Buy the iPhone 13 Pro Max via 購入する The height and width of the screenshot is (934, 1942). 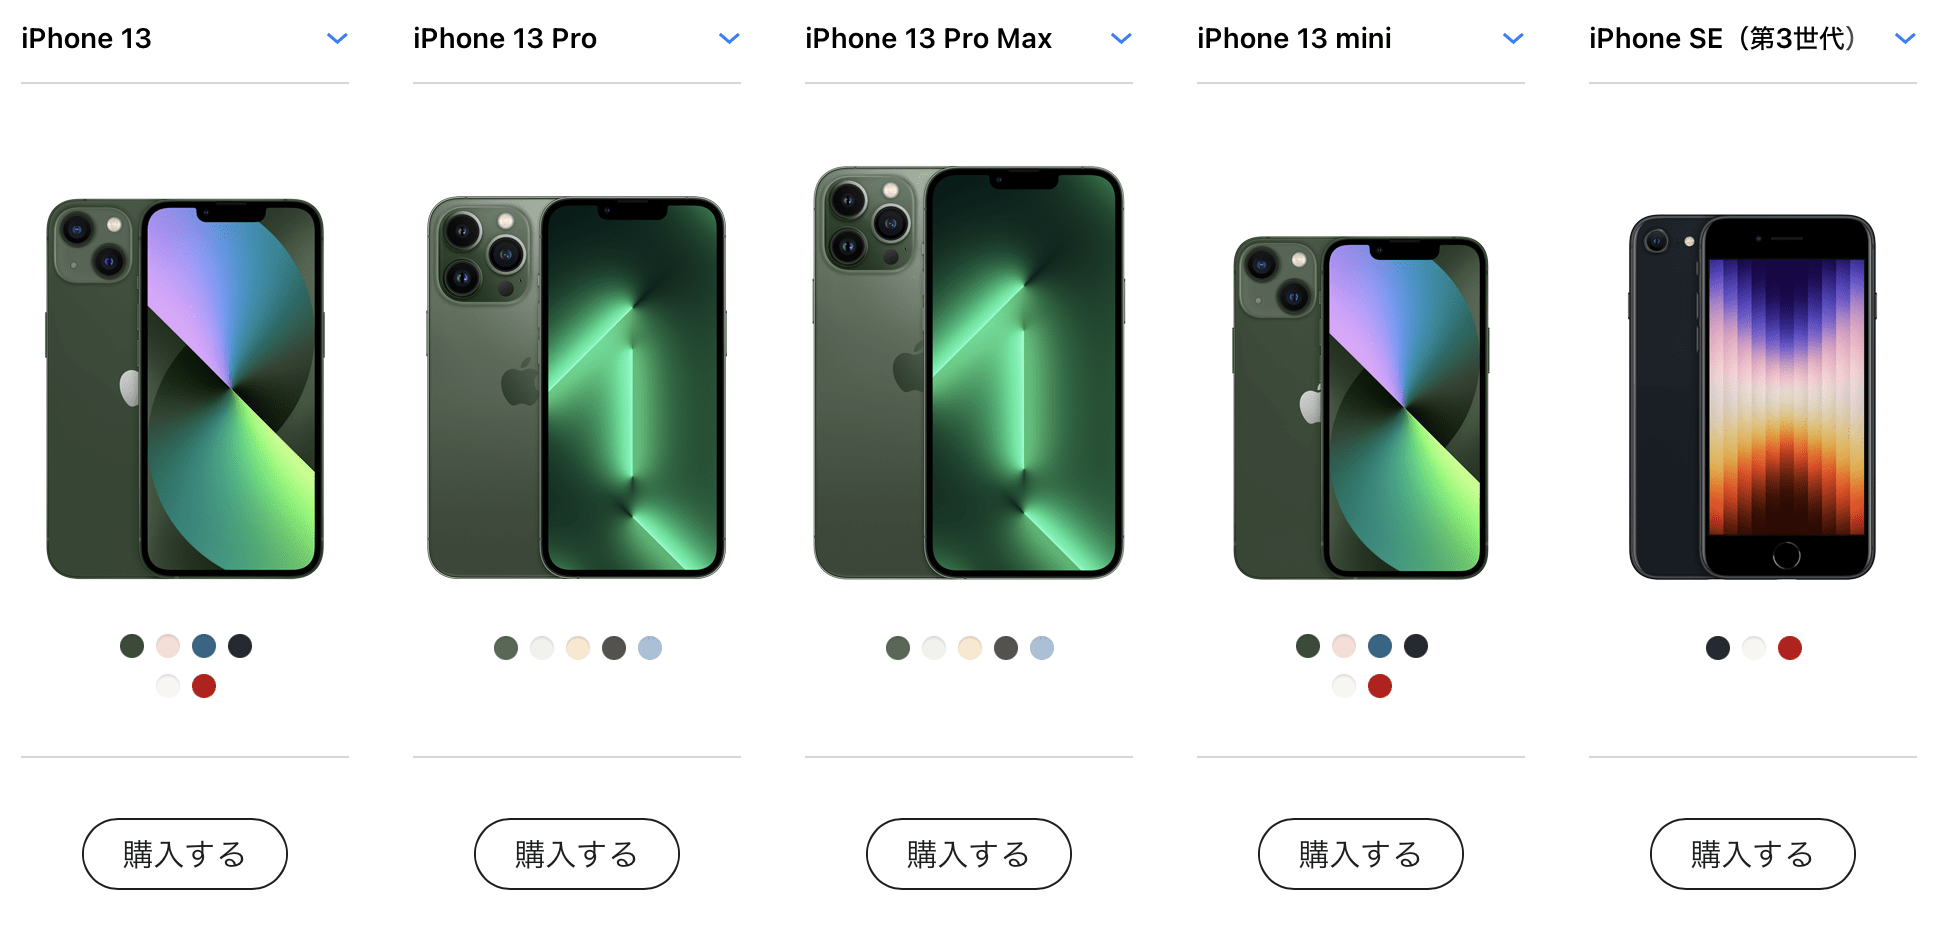point(969,854)
